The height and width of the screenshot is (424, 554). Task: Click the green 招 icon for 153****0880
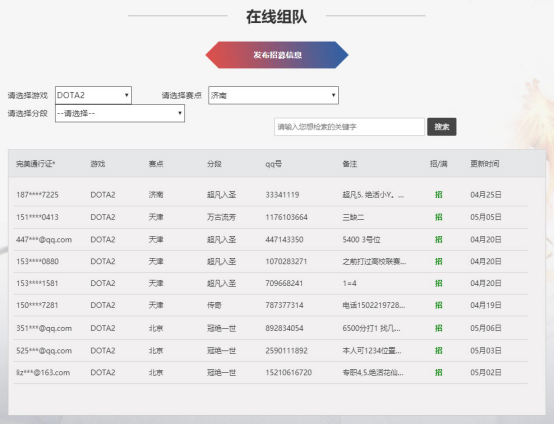coord(438,261)
